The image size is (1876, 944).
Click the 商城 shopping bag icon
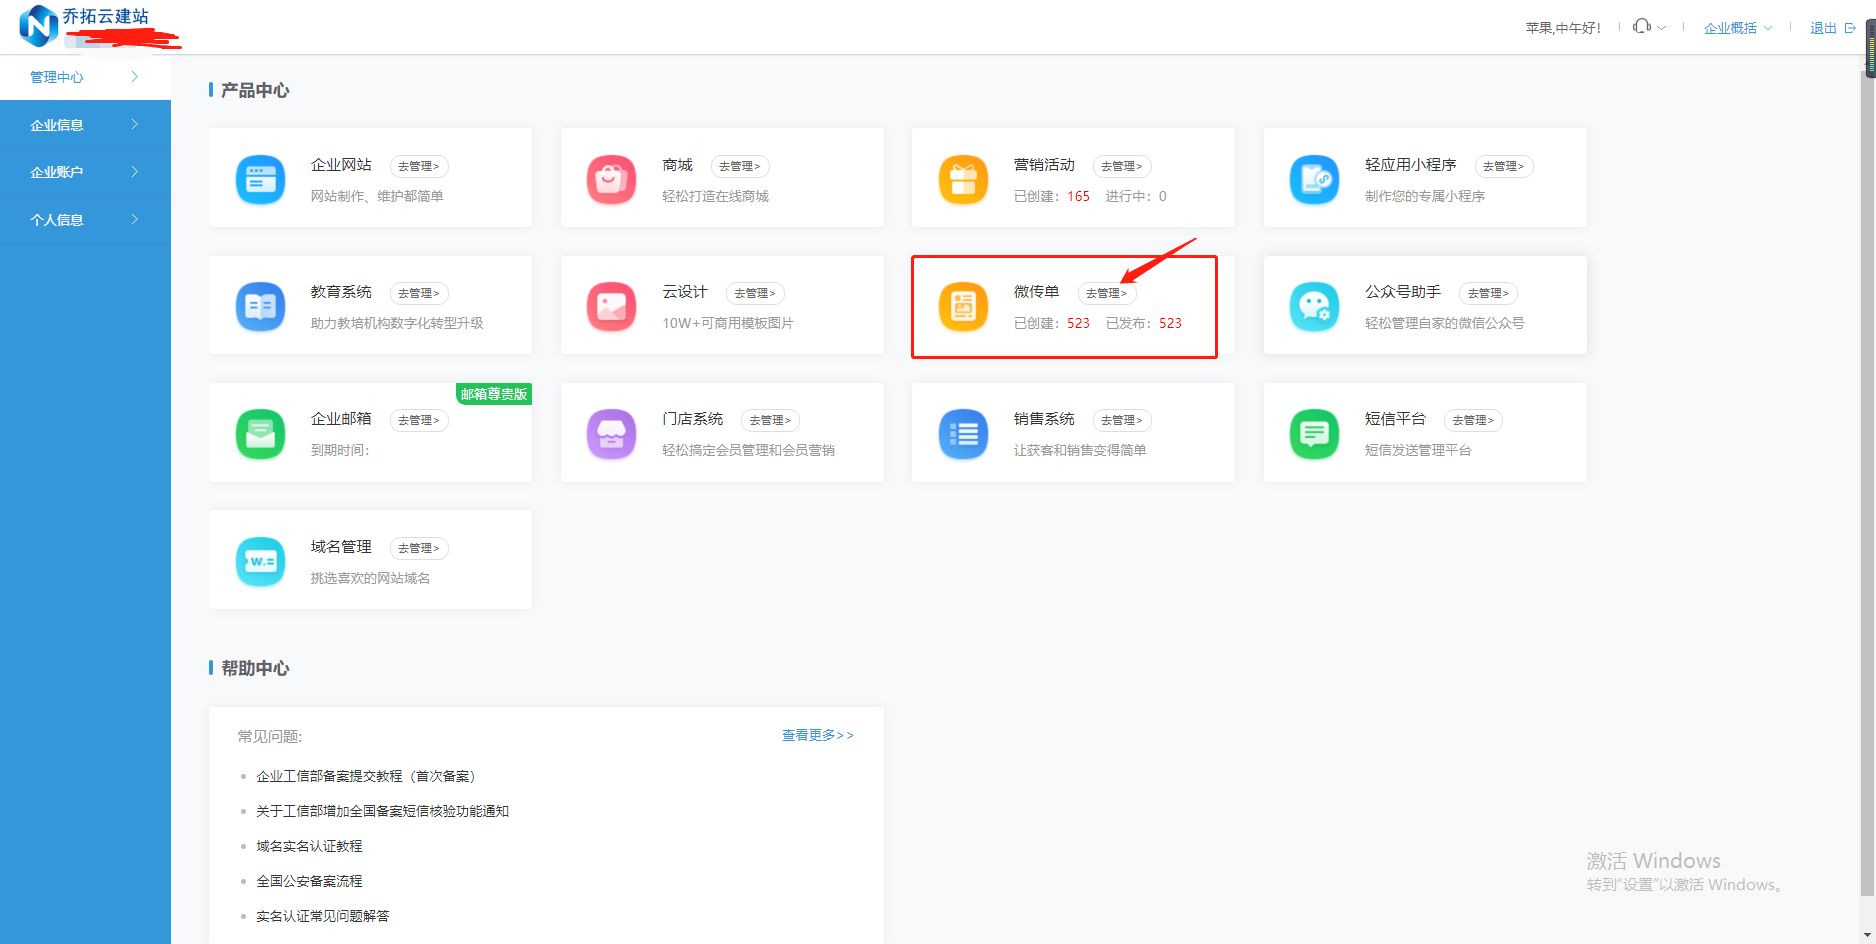611,180
